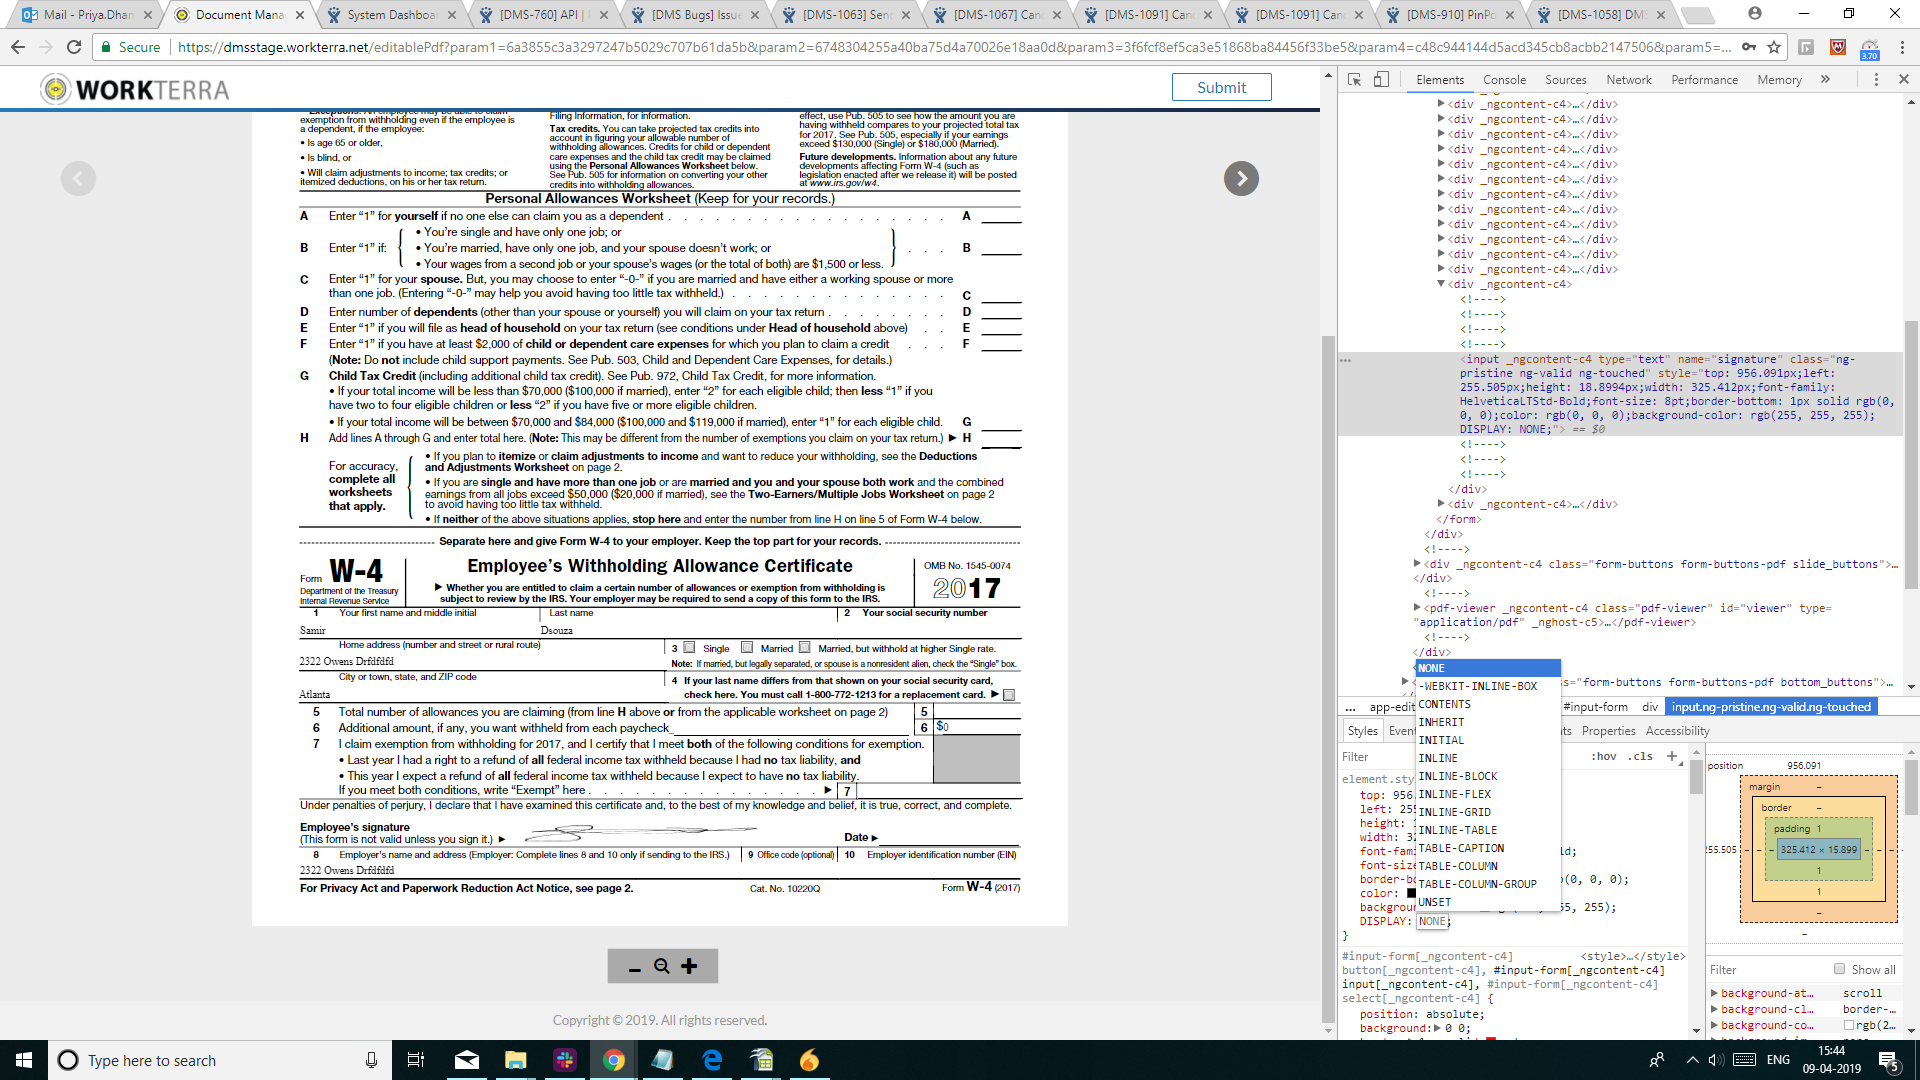
Task: Check the Single filing status box
Action: (x=689, y=648)
